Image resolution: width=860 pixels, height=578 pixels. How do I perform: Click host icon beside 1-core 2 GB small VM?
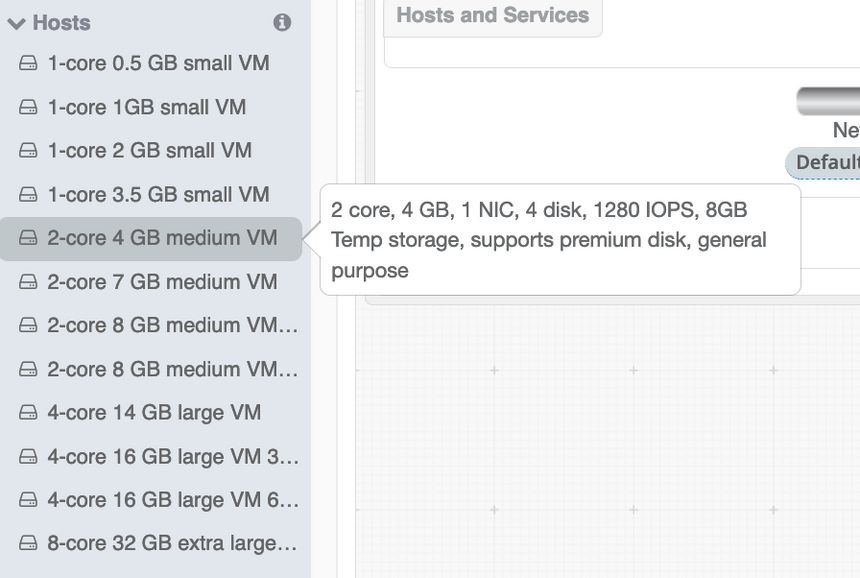(x=28, y=151)
